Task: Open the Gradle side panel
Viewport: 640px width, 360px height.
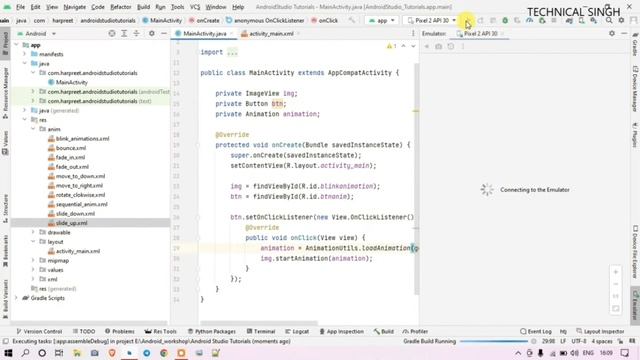Action: 635,44
